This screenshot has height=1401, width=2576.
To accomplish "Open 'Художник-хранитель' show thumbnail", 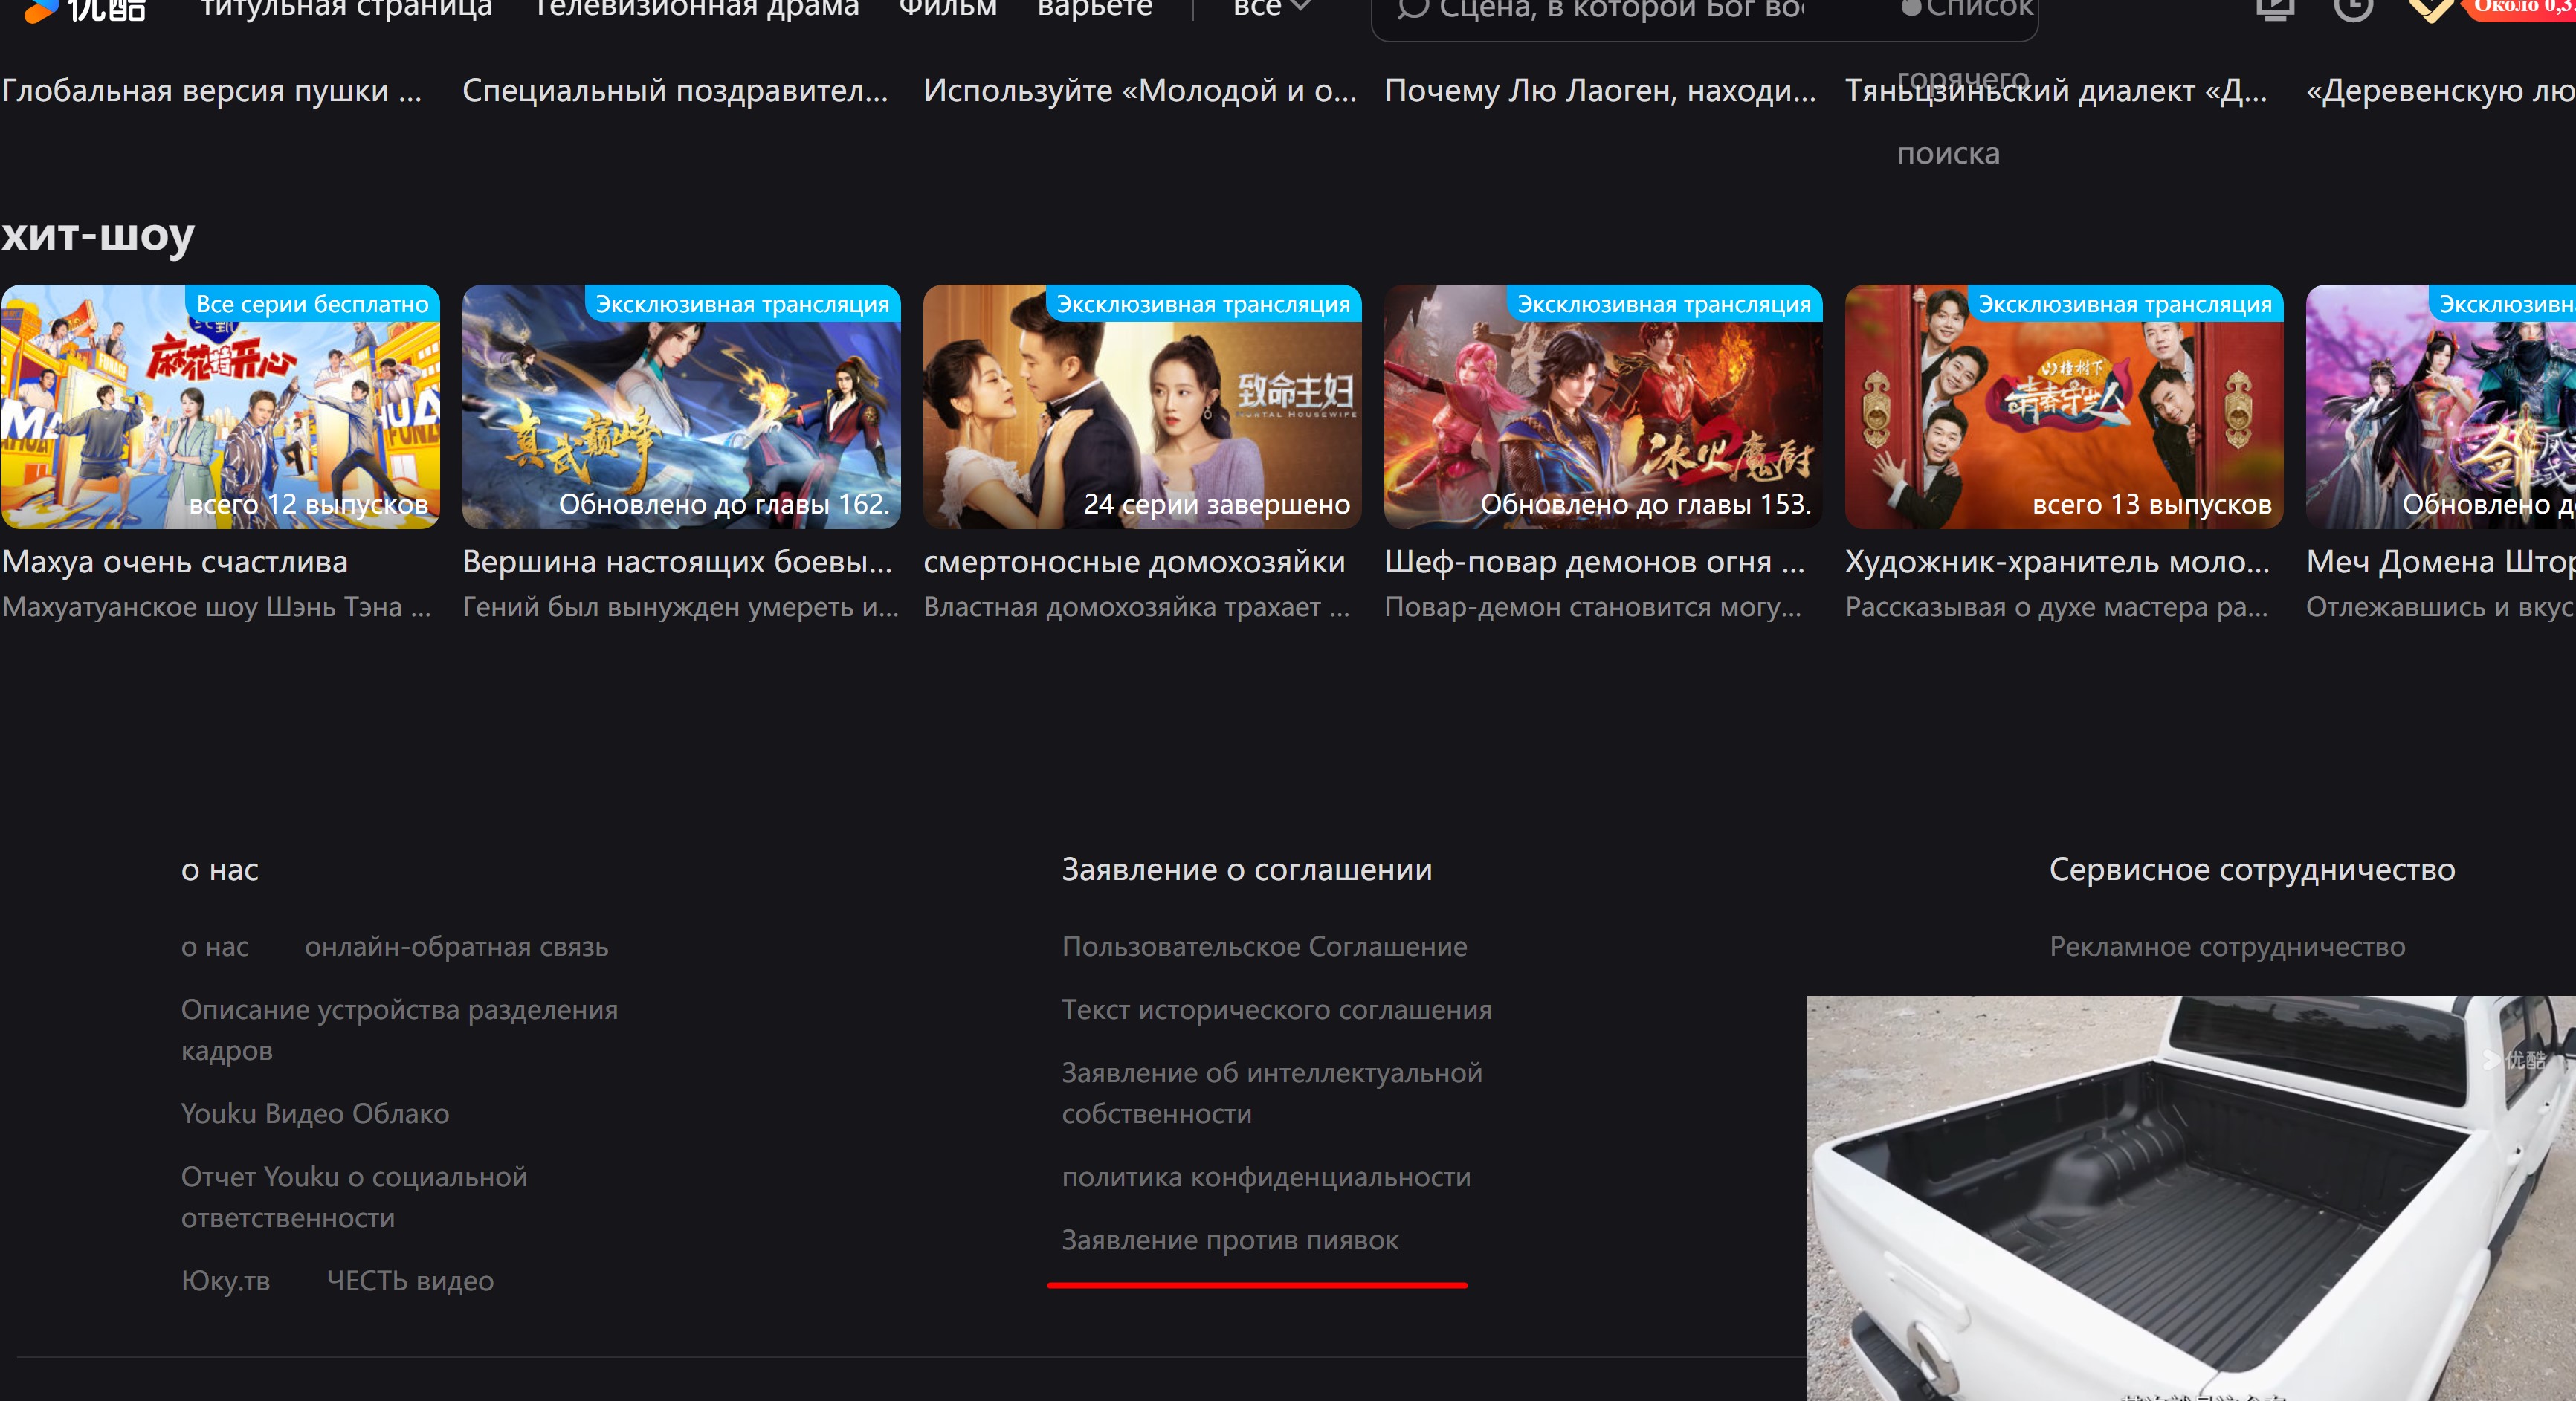I will 2063,407.
